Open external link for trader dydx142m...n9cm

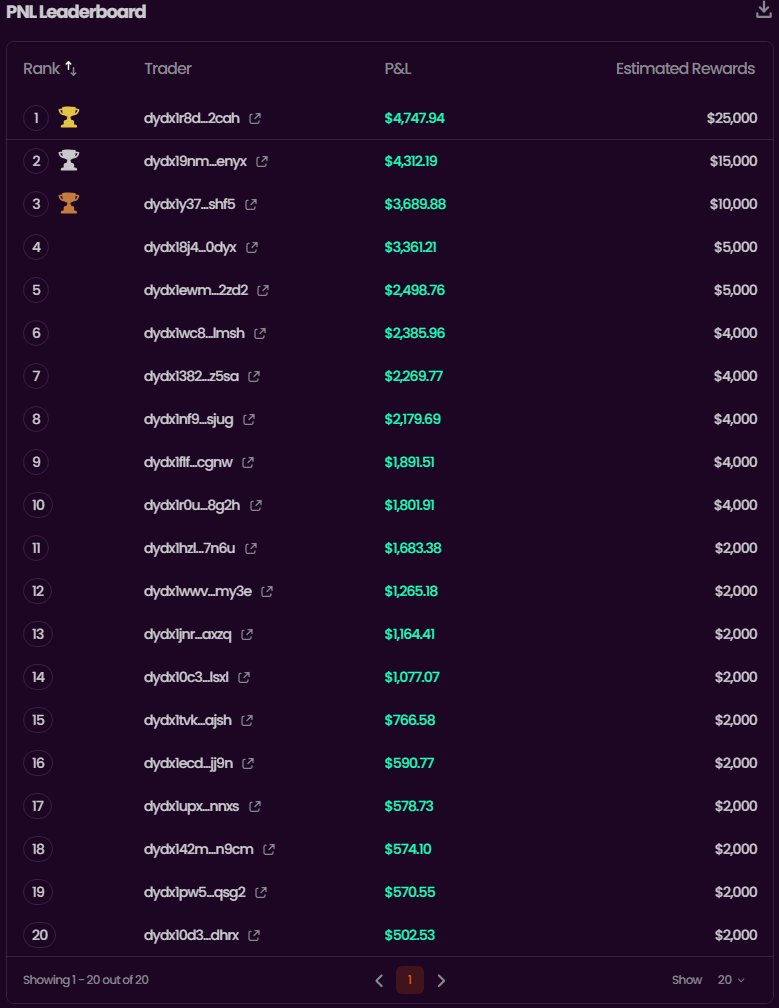click(x=269, y=849)
